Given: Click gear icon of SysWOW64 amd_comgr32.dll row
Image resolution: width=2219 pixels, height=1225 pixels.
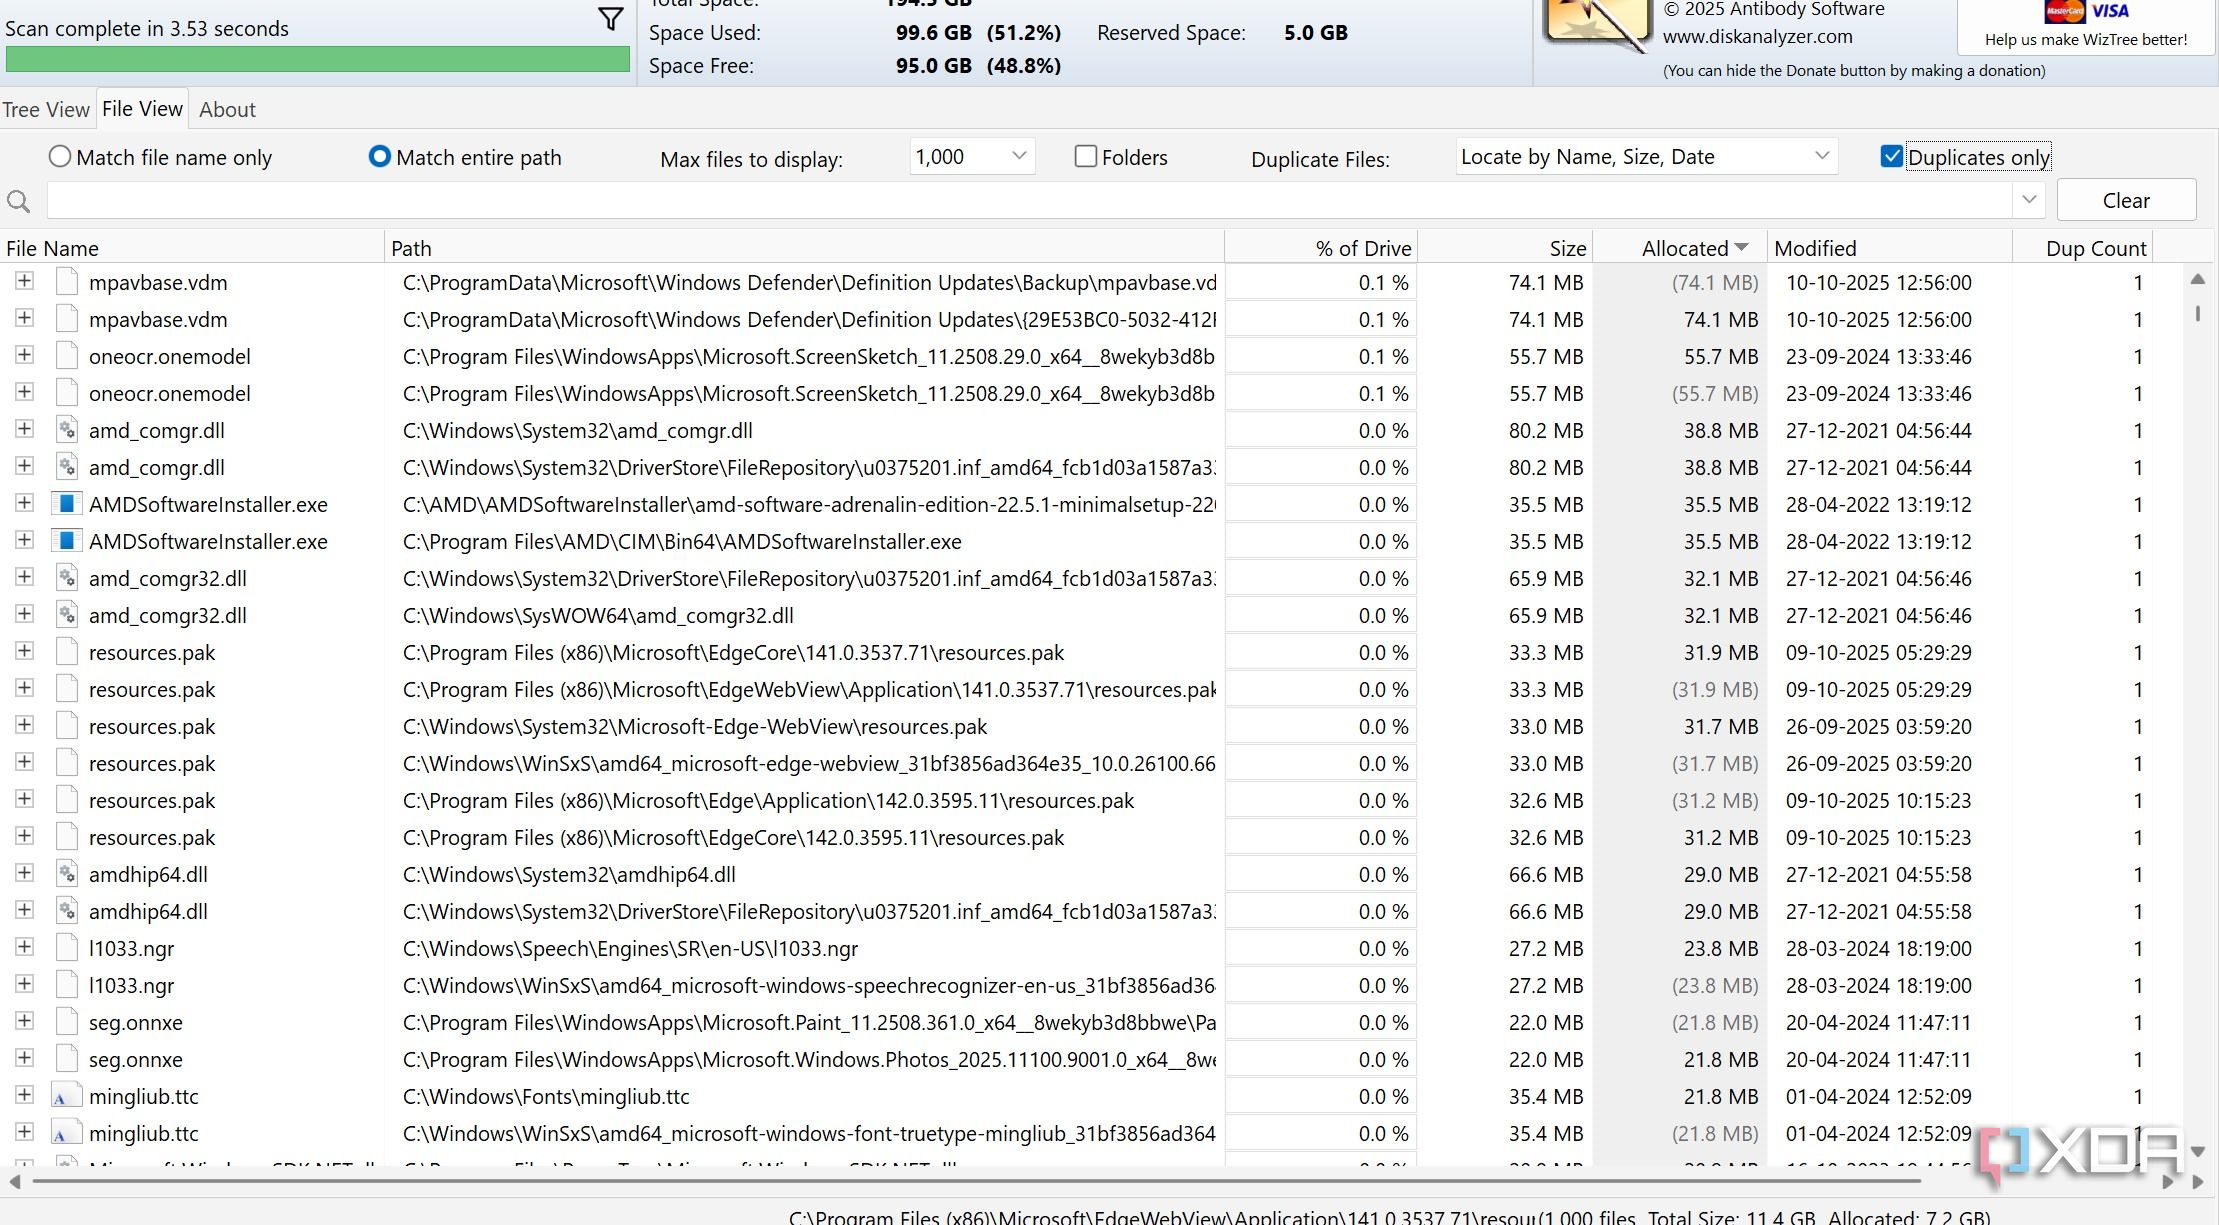Looking at the screenshot, I should (x=66, y=616).
